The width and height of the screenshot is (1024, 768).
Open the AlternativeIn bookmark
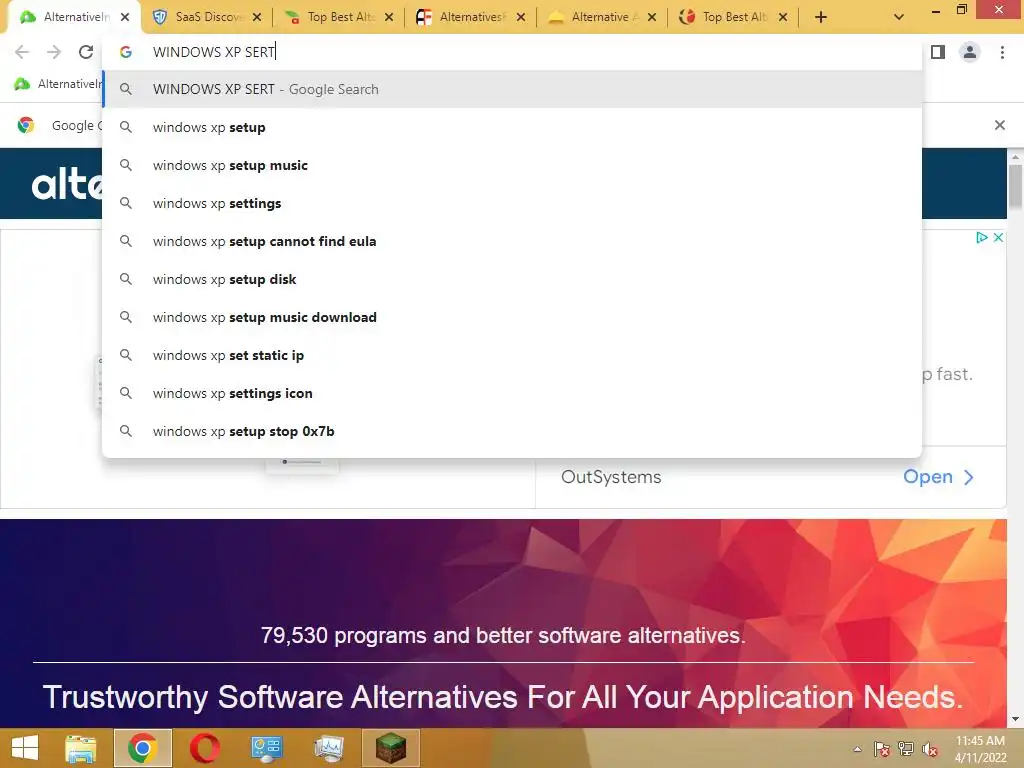click(x=57, y=84)
